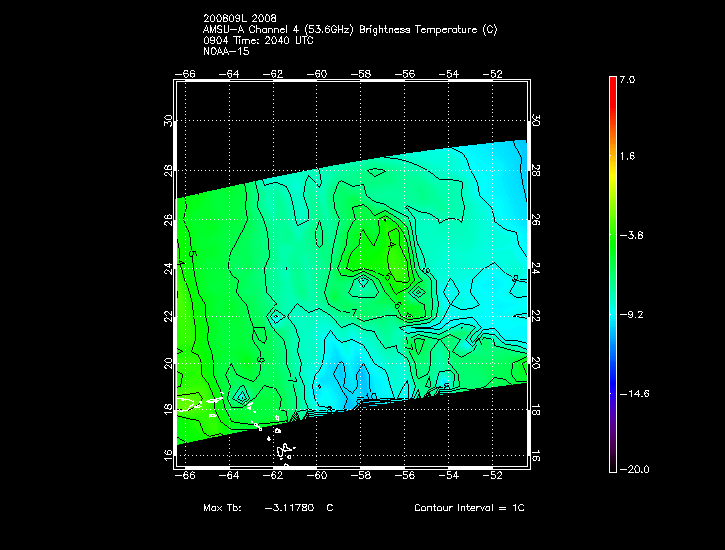Click the NOAA-15 satellite label
This screenshot has width=725, height=550.
(226, 51)
